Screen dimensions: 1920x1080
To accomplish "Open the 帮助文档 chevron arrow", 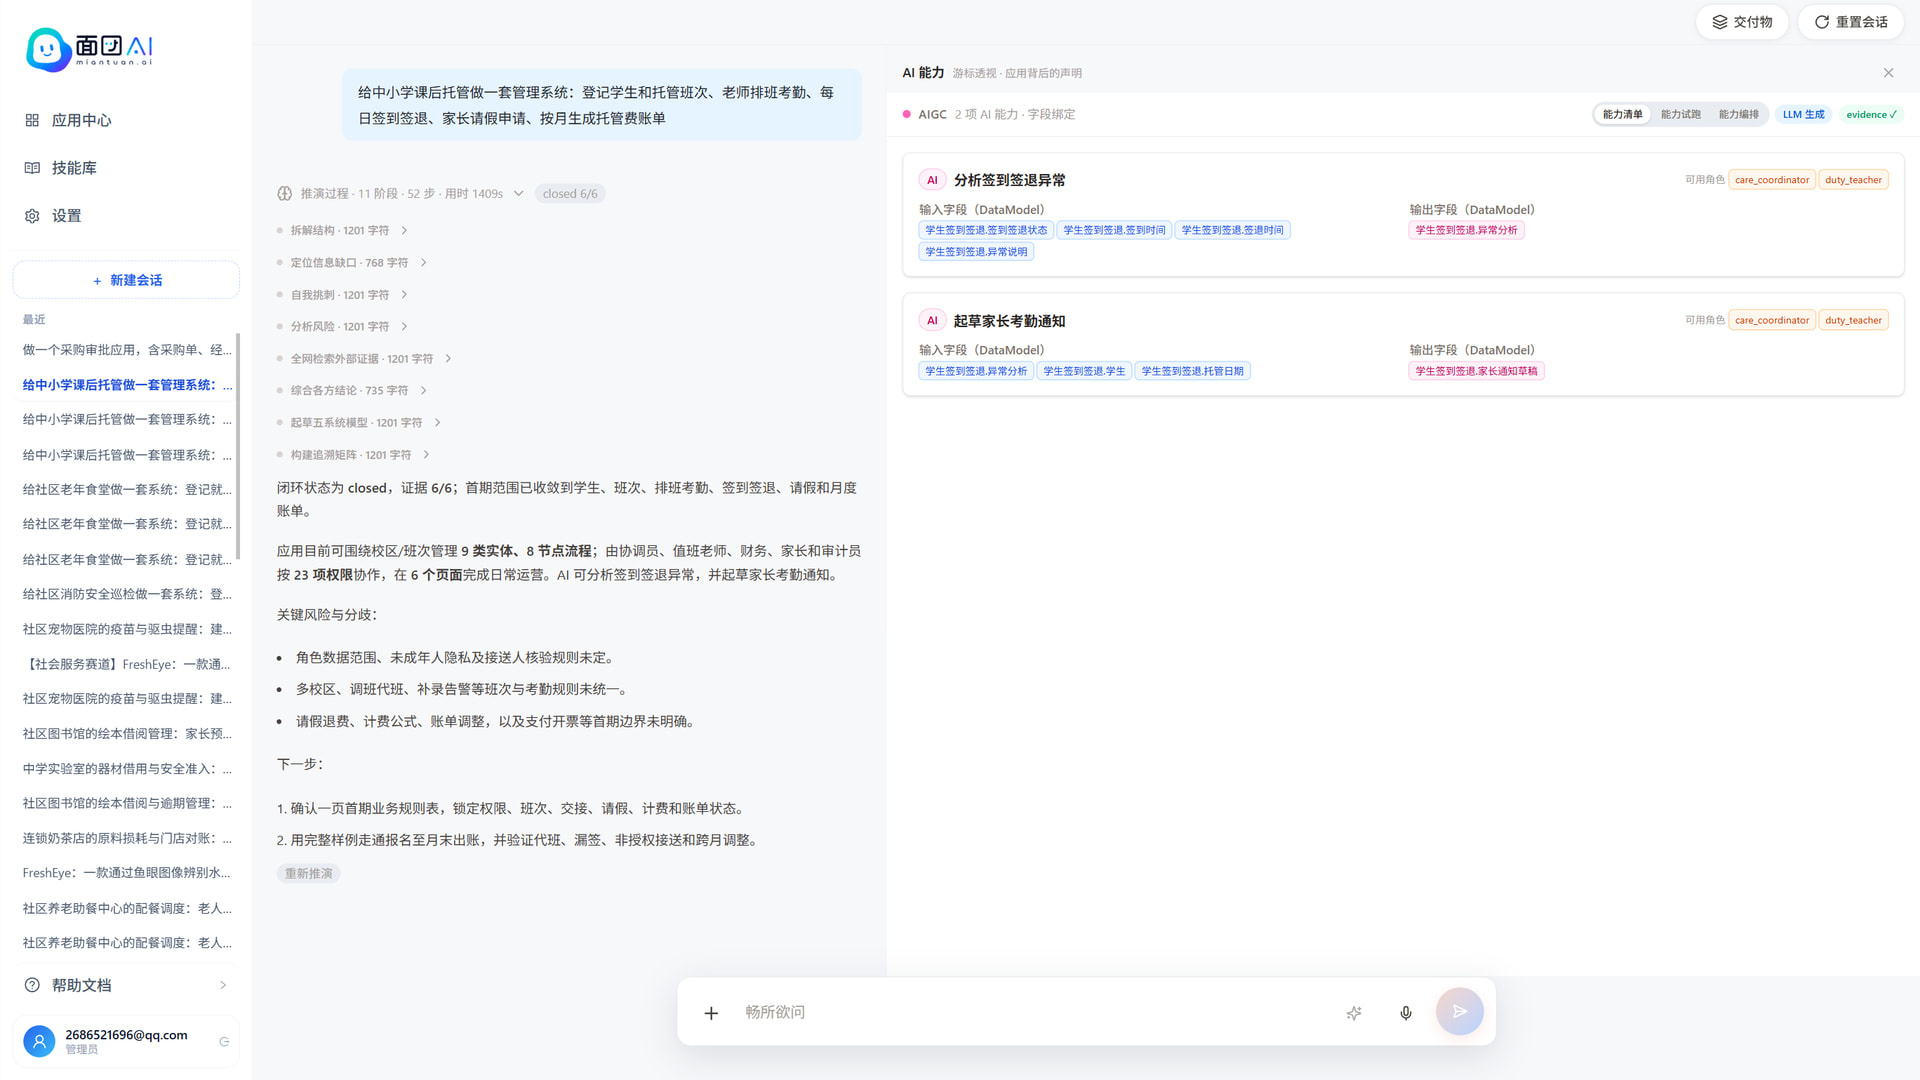I will pyautogui.click(x=222, y=985).
